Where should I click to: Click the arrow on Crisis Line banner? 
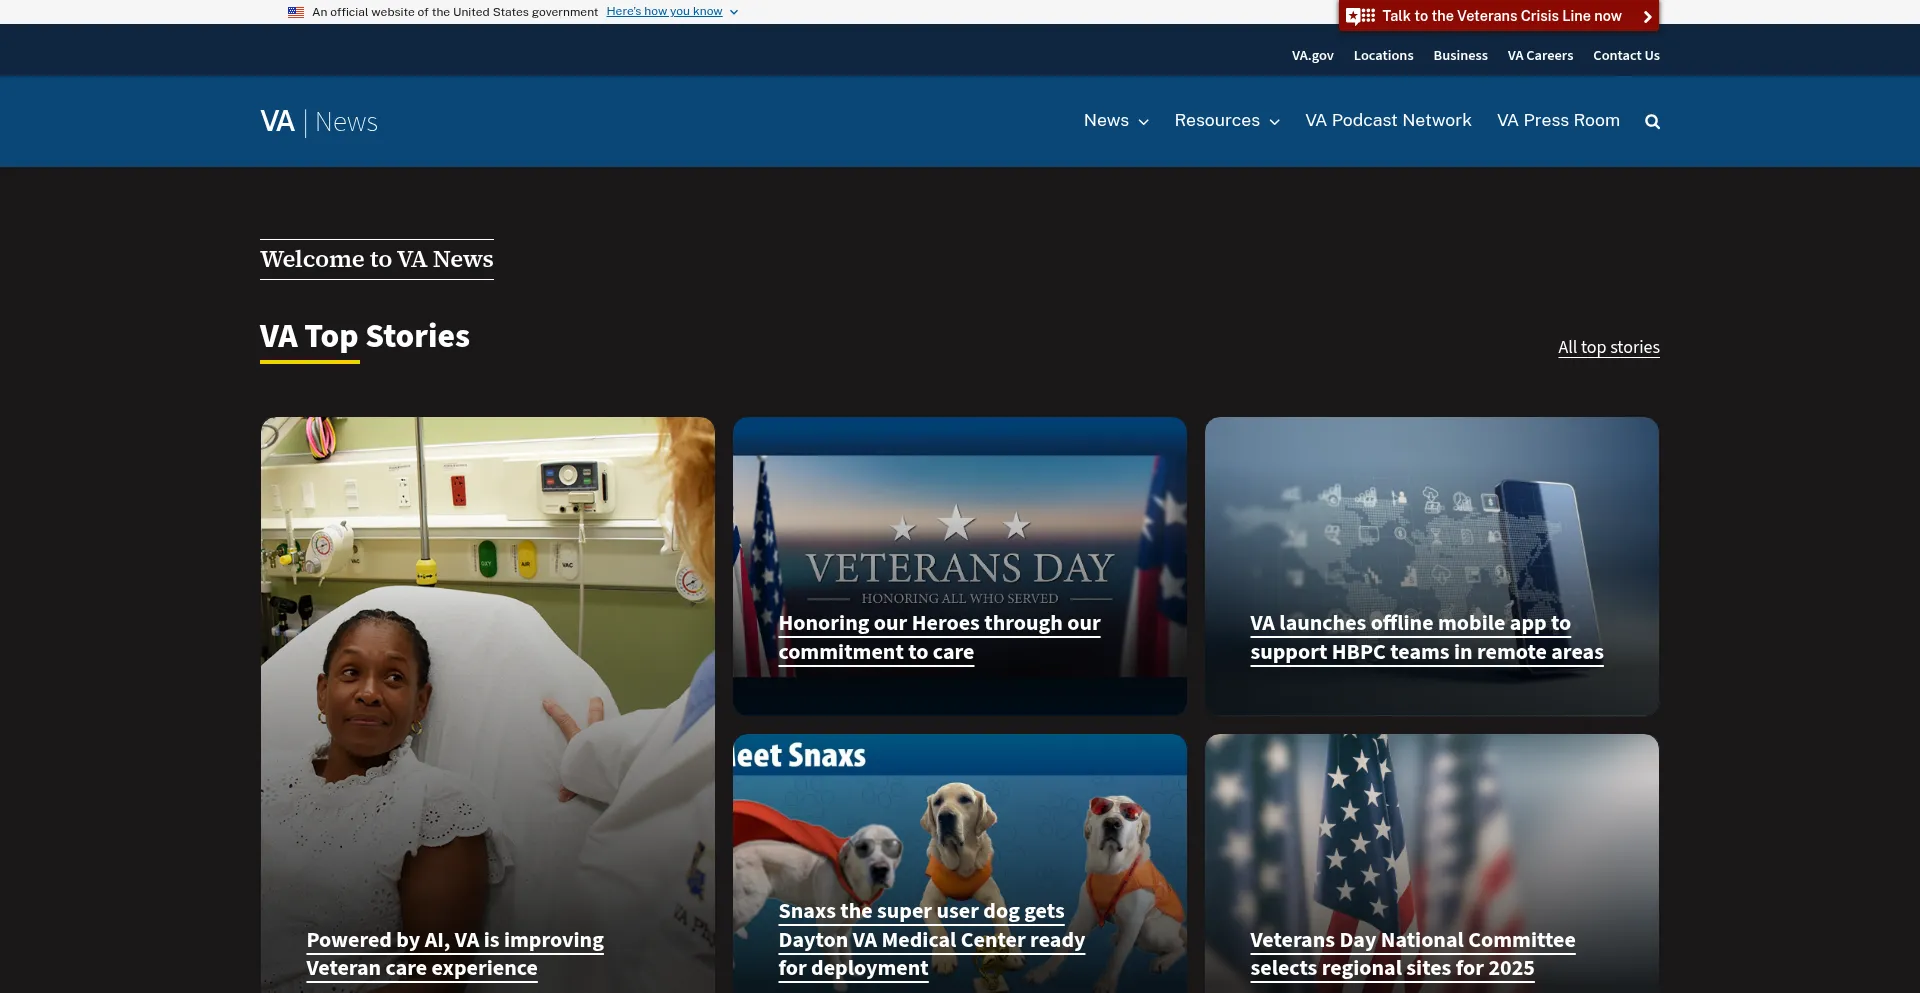click(x=1647, y=17)
